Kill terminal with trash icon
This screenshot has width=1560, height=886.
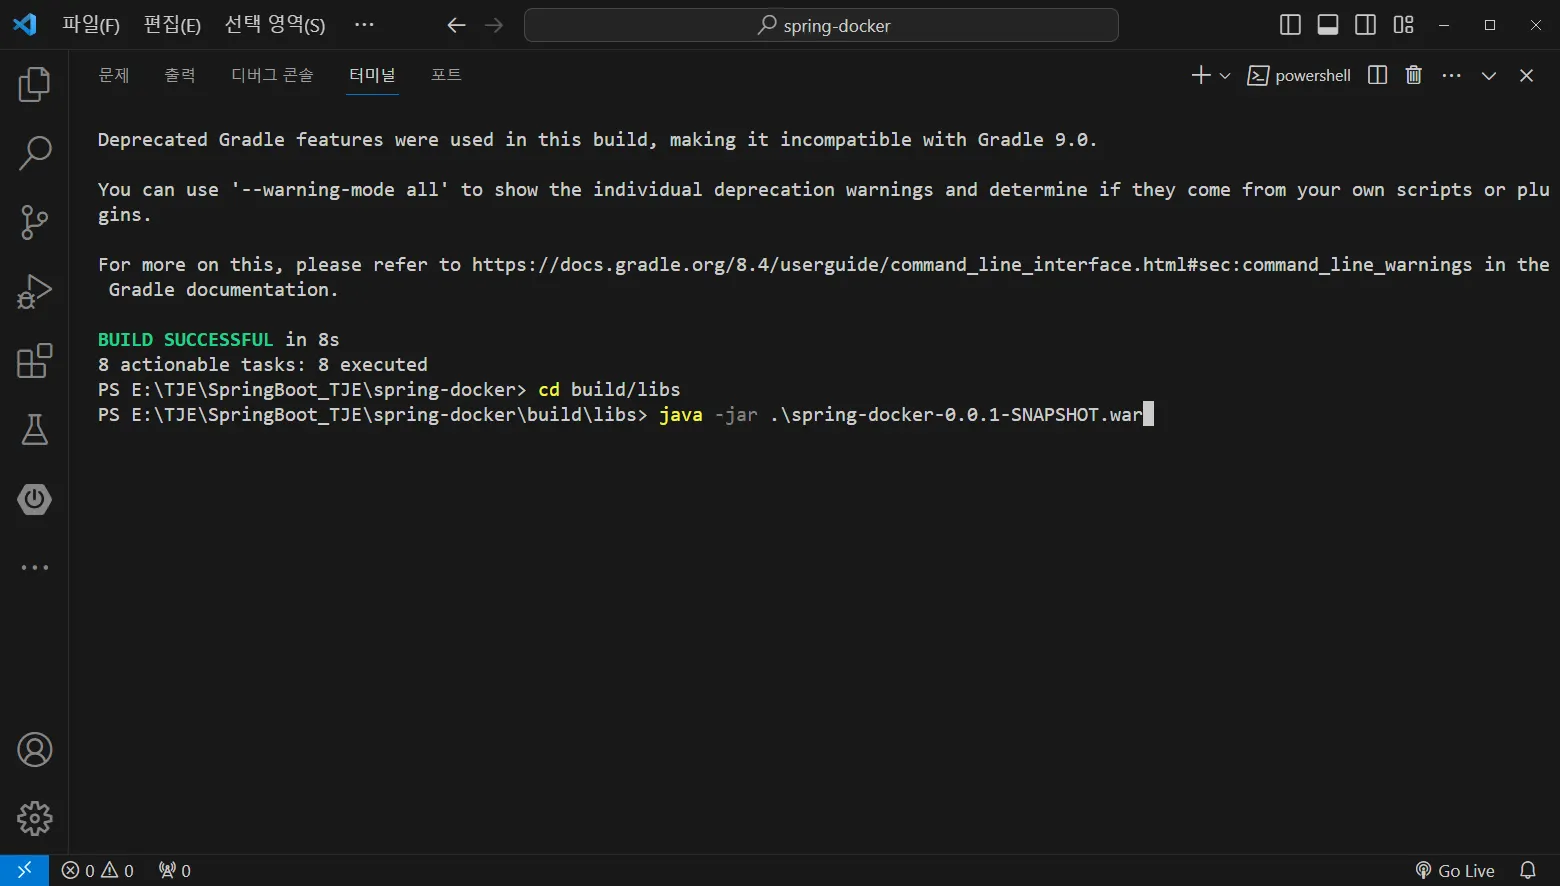[1413, 75]
